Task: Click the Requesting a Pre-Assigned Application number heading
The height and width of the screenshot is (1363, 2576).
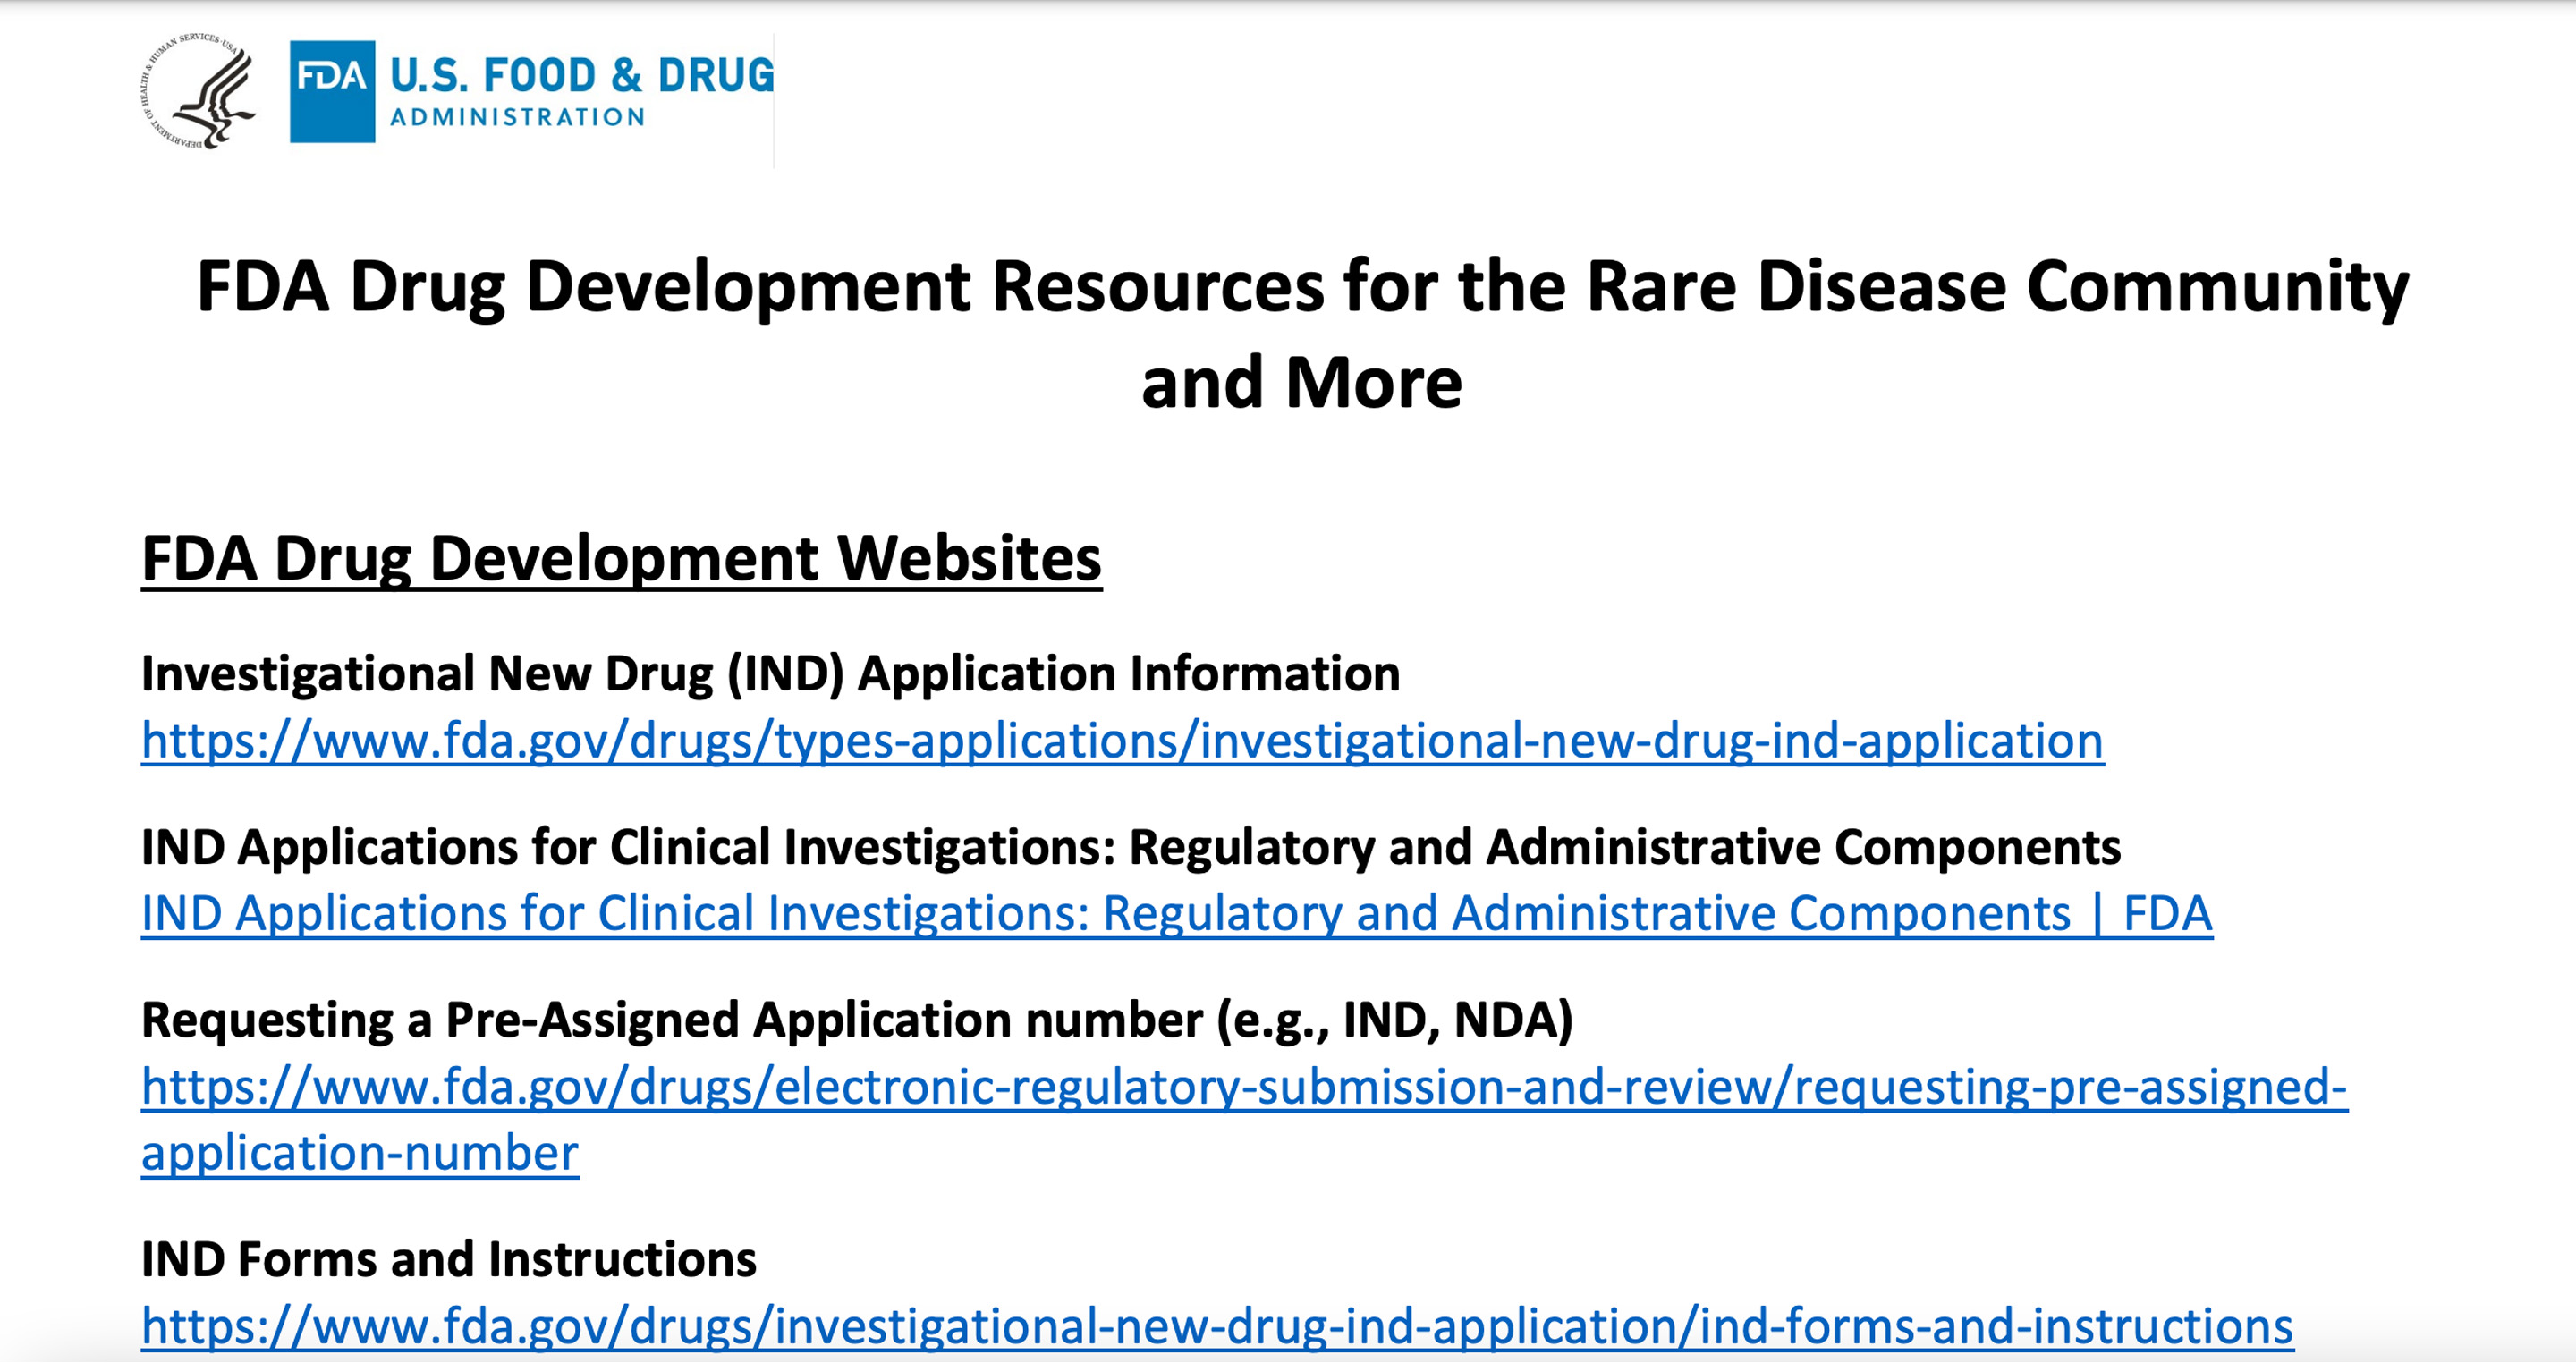Action: click(857, 1020)
